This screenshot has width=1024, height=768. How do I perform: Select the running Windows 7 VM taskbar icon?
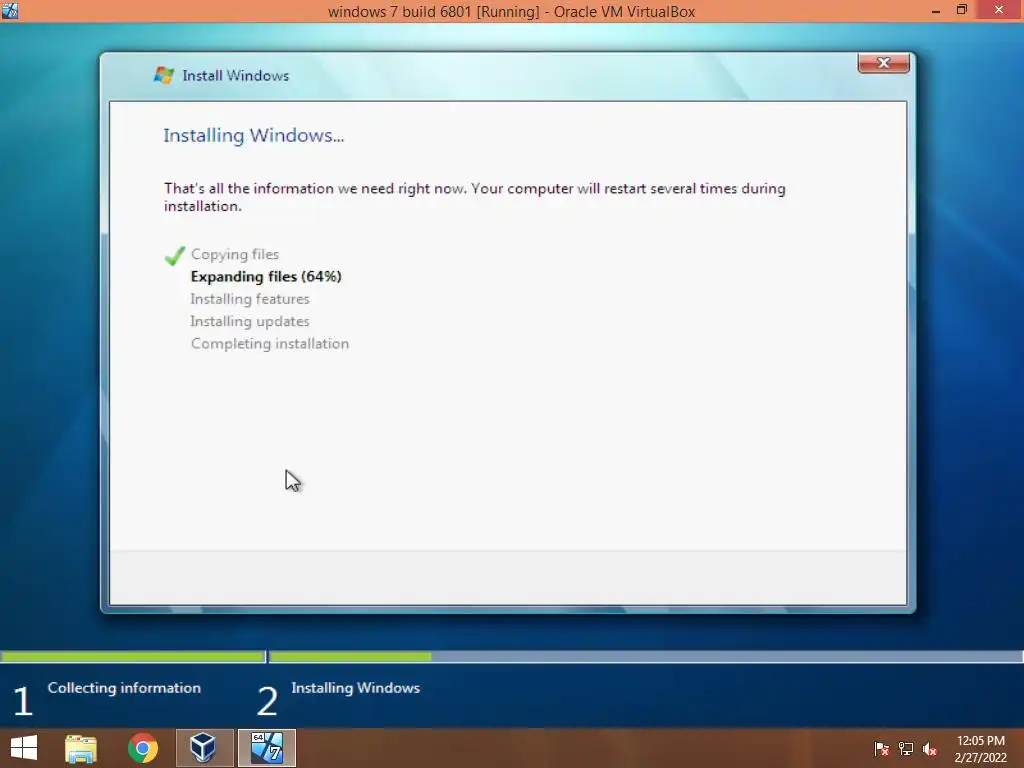click(x=266, y=748)
